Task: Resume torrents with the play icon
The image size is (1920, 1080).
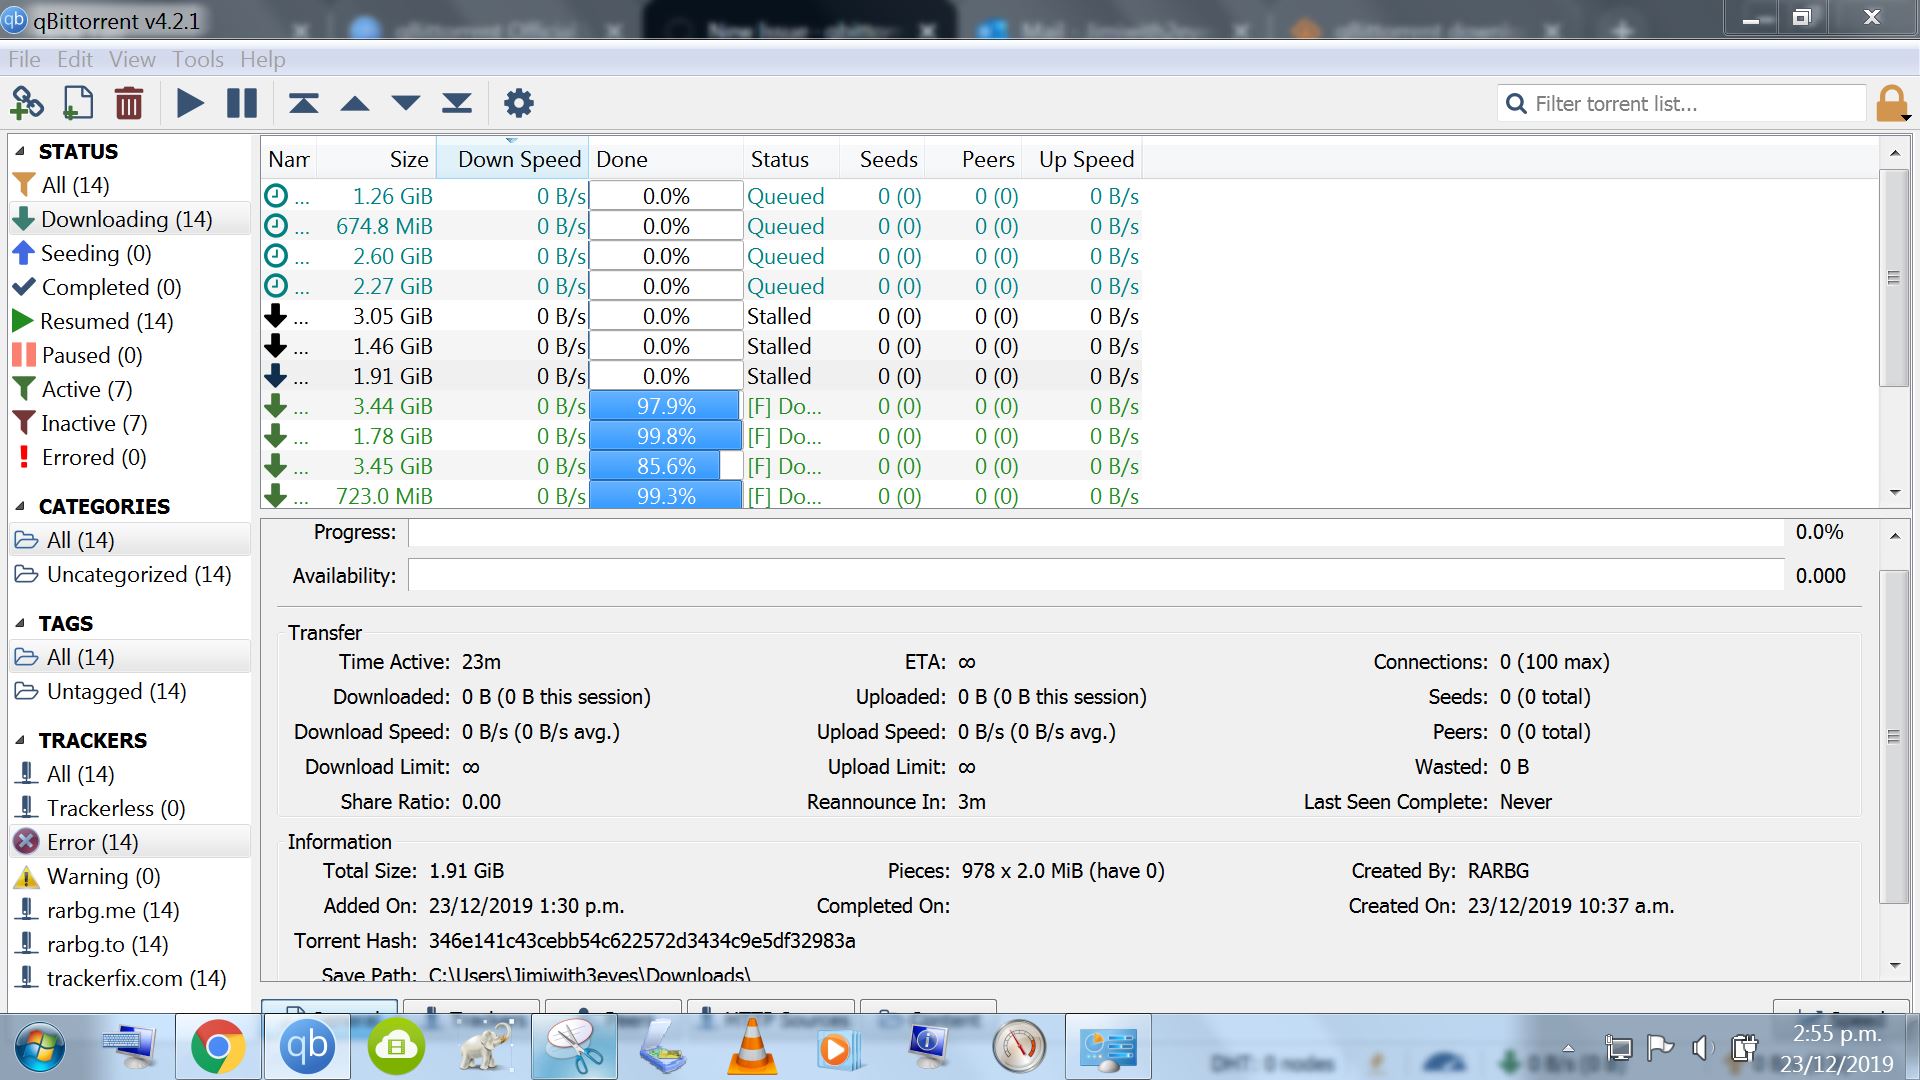Action: coord(190,103)
